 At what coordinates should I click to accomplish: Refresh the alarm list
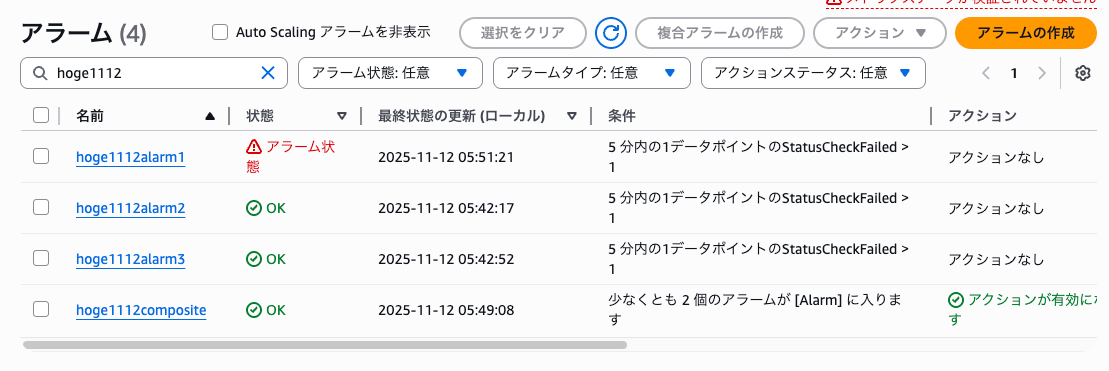[611, 33]
